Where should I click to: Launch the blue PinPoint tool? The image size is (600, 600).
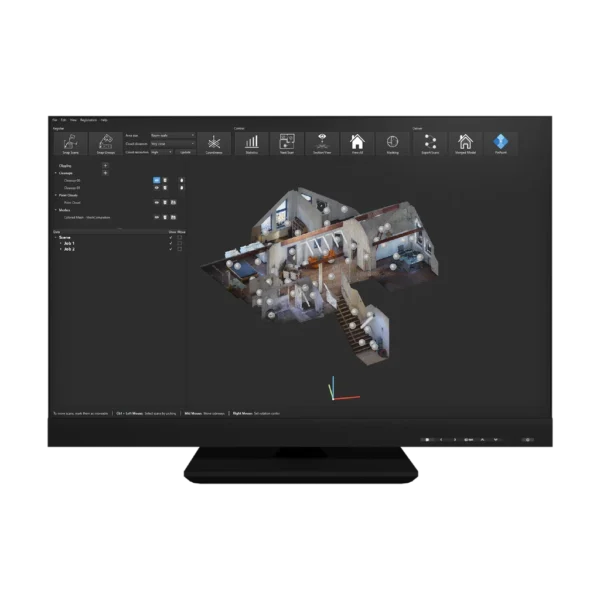point(501,143)
